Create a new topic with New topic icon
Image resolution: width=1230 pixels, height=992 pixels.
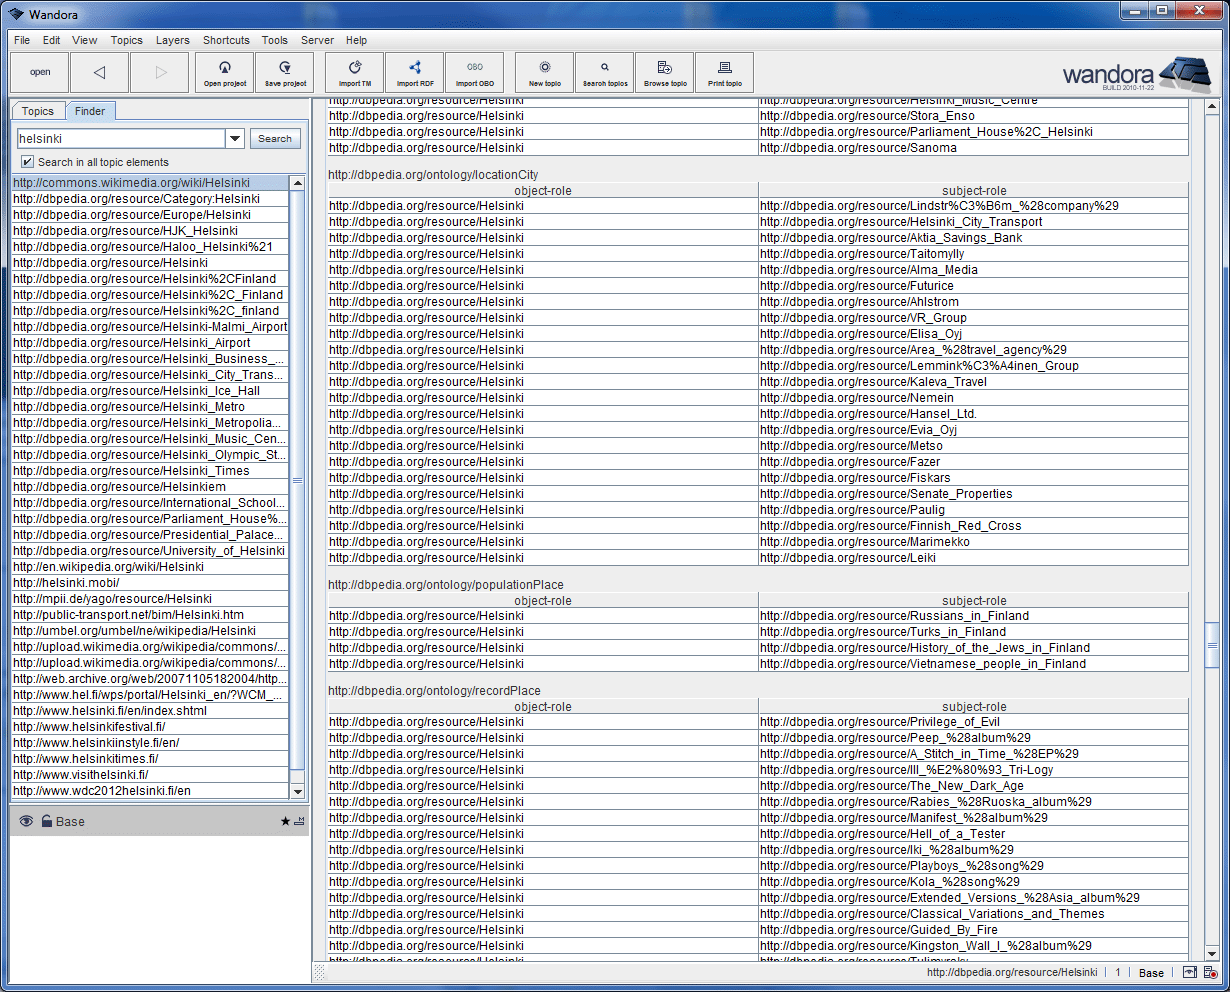[543, 72]
